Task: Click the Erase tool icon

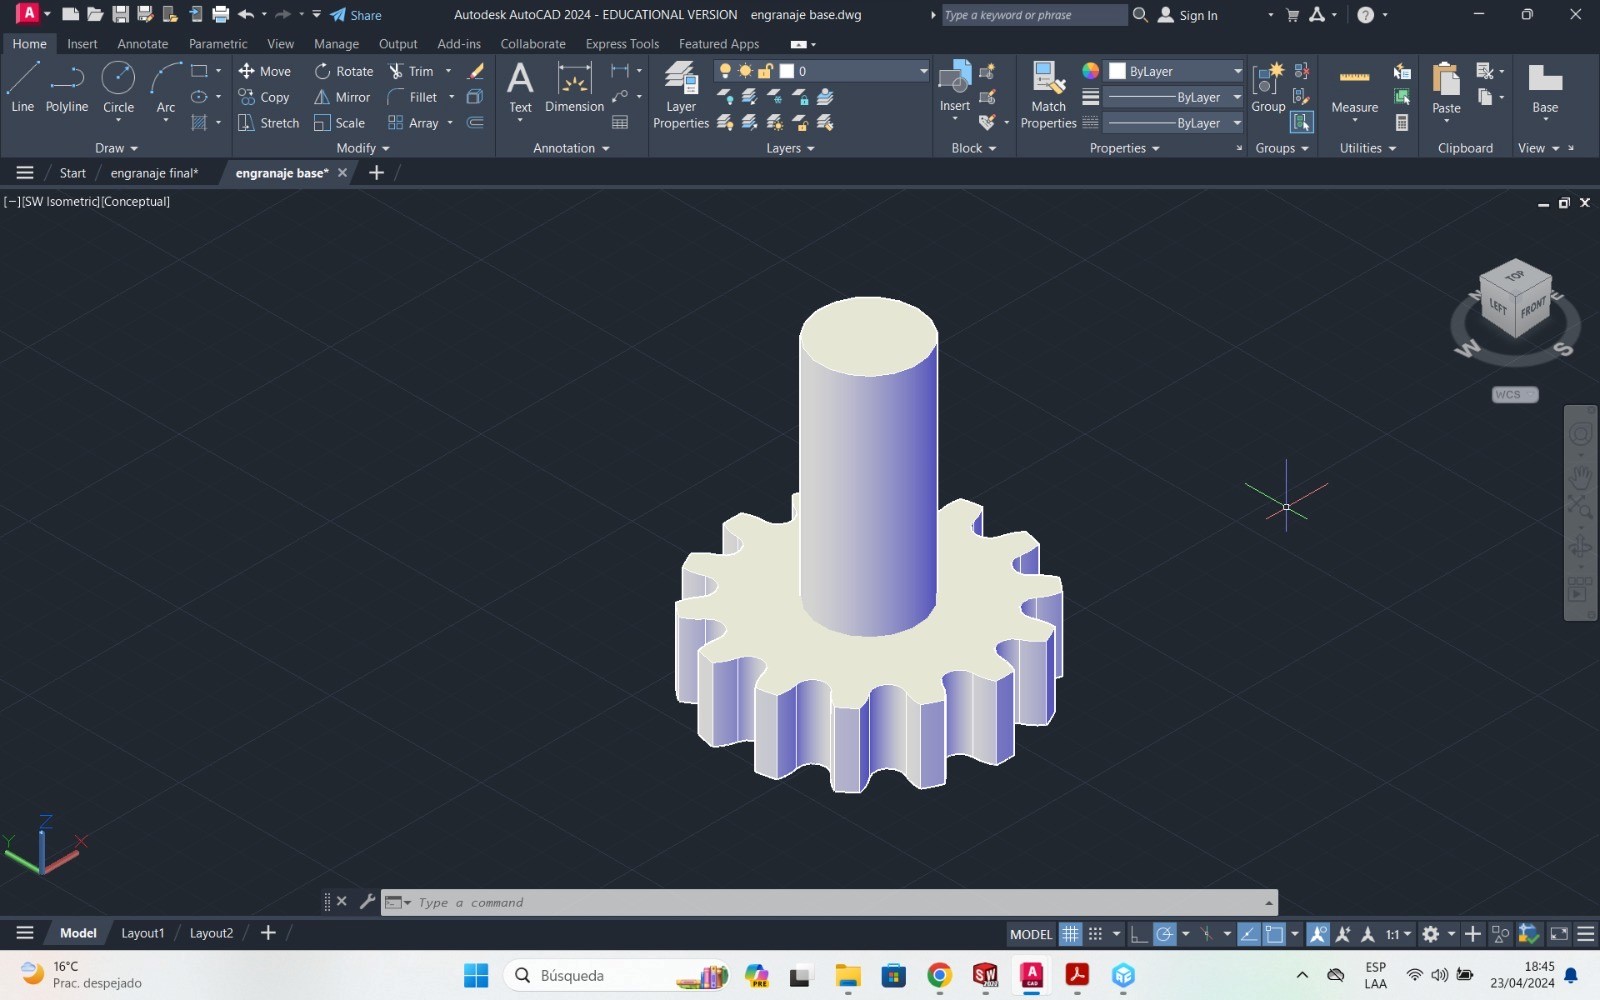Action: (476, 71)
